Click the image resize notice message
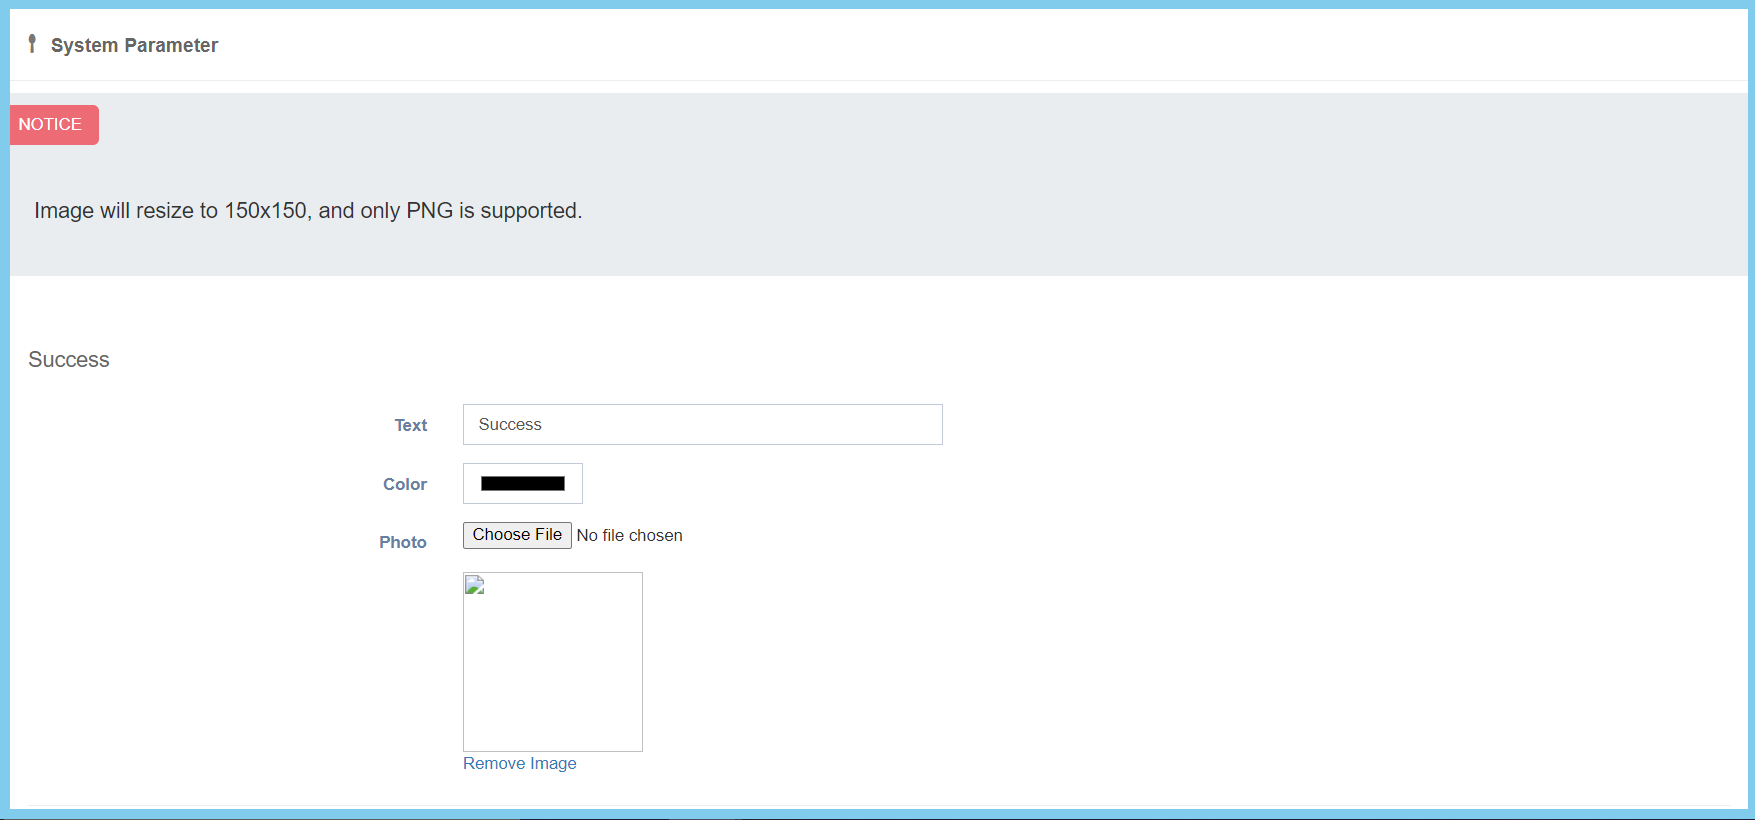The width and height of the screenshot is (1755, 820). (x=308, y=211)
